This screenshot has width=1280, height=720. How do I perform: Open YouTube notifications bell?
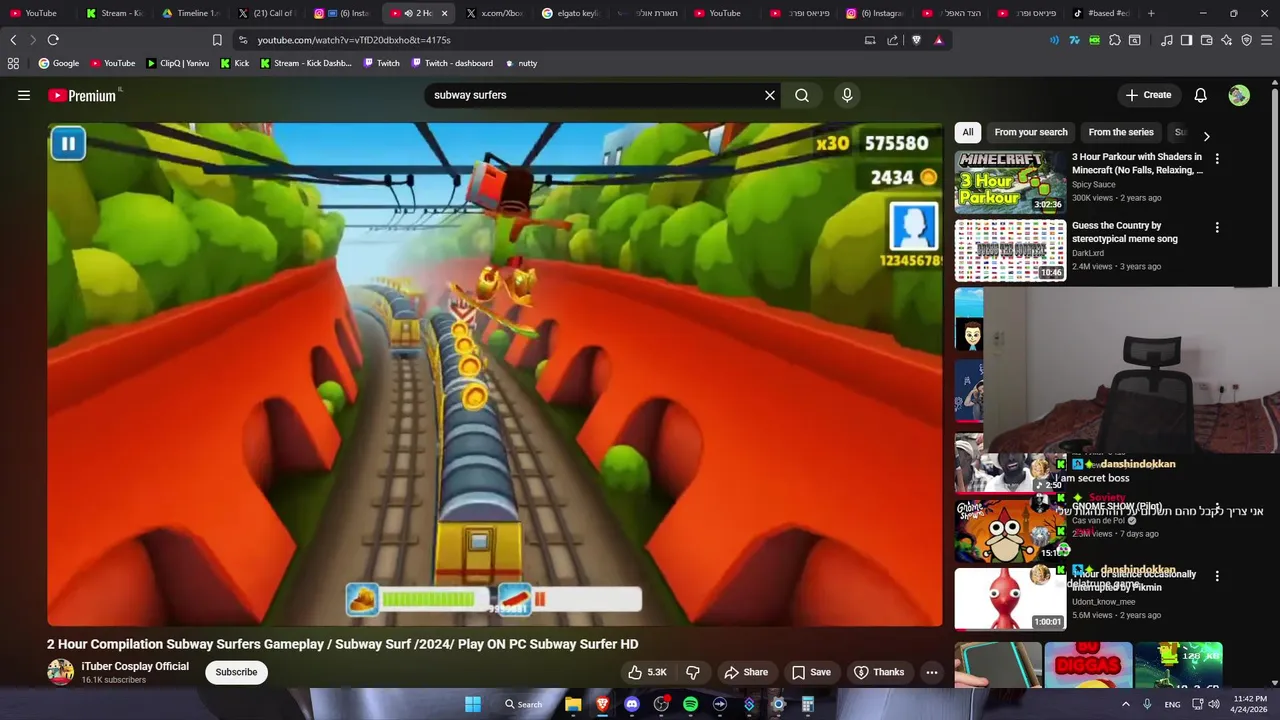(x=1201, y=95)
